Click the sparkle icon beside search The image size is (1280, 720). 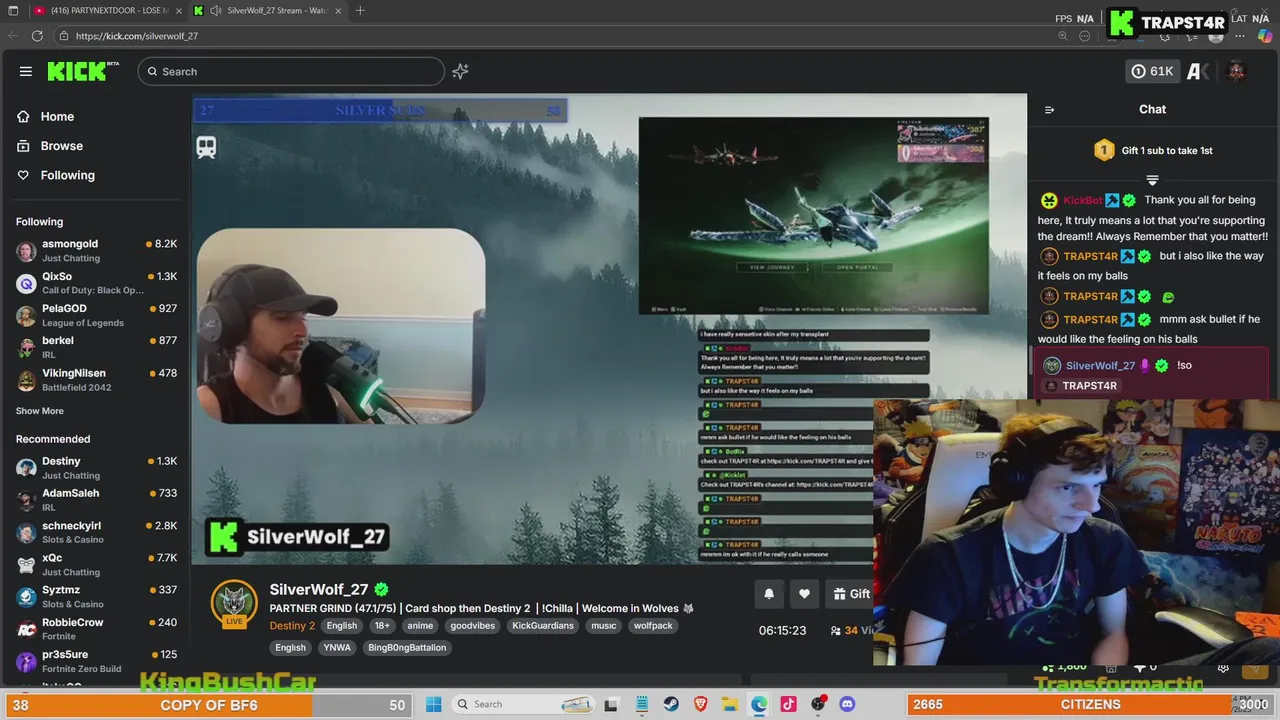pos(460,71)
